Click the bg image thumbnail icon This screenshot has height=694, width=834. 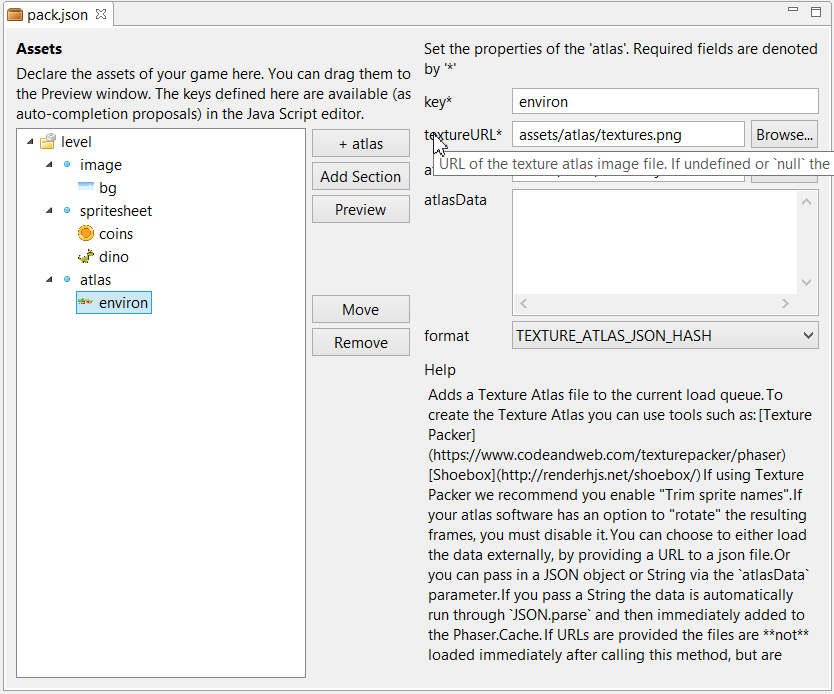click(x=86, y=187)
